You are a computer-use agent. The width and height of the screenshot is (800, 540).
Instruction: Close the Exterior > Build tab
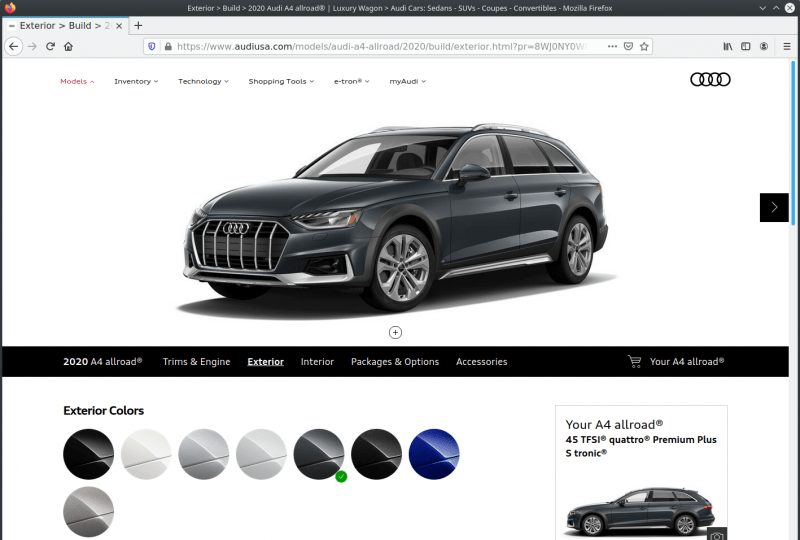[119, 26]
